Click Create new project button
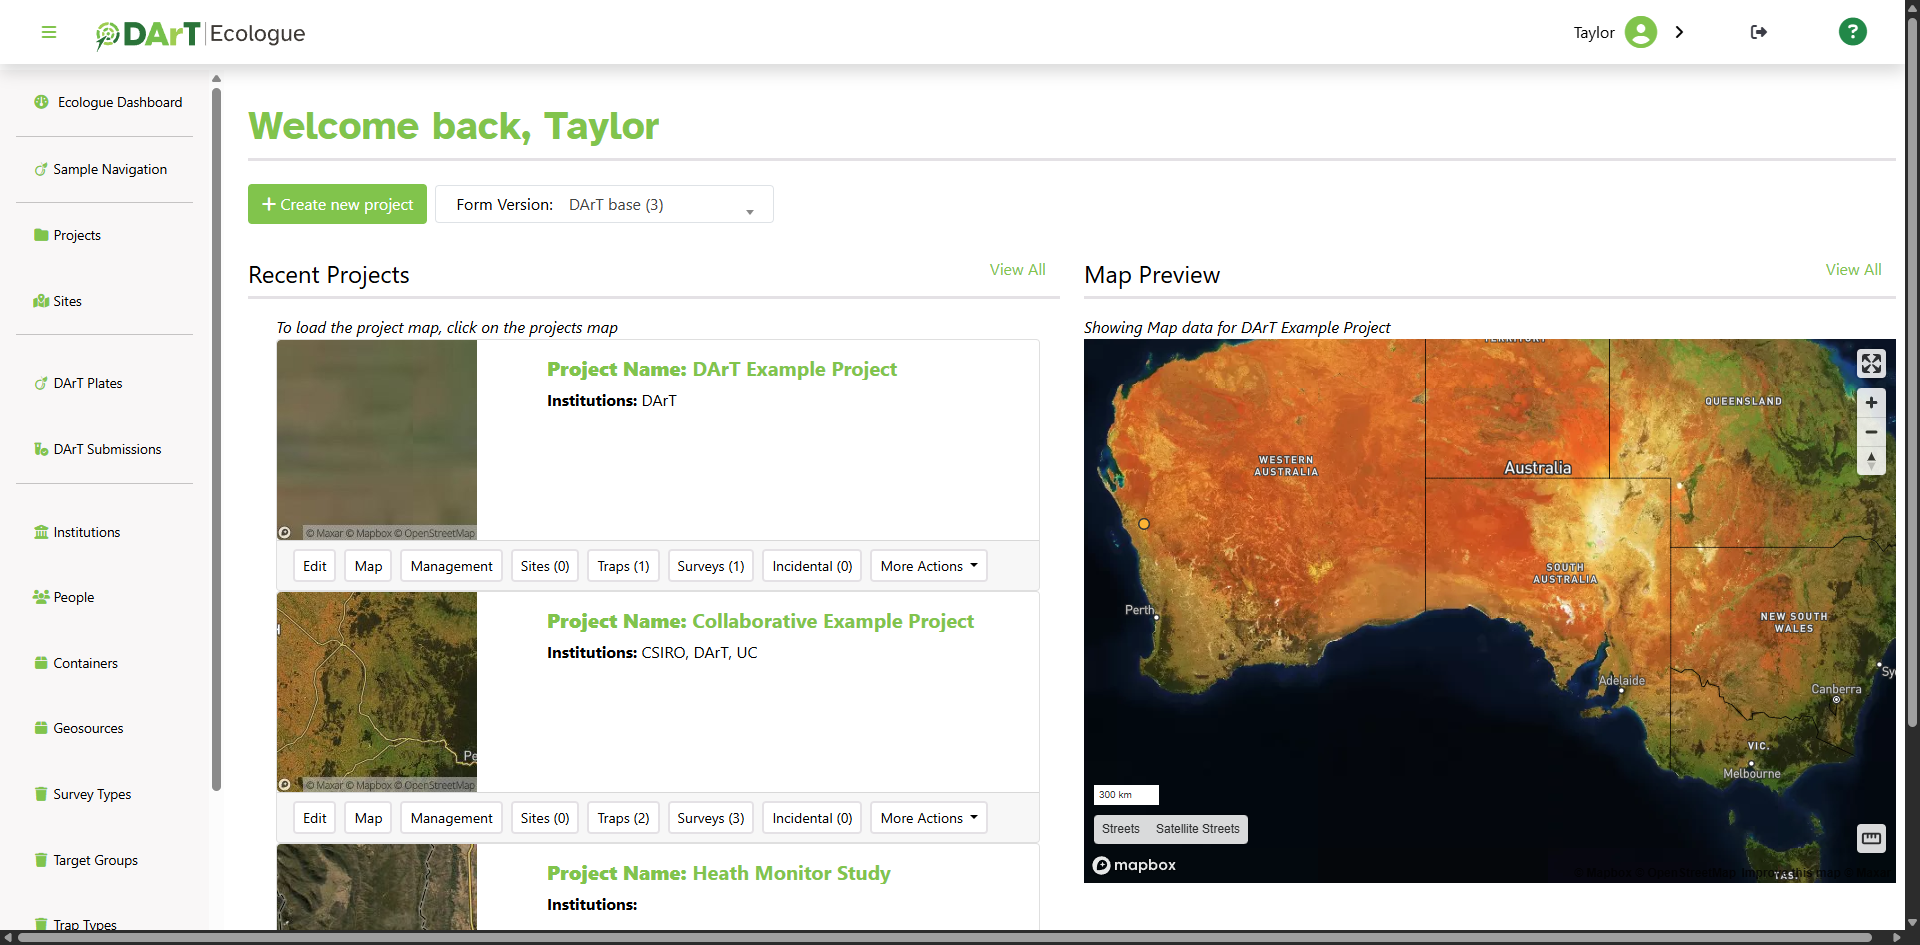Screen dimensions: 1920x945 click(x=337, y=204)
